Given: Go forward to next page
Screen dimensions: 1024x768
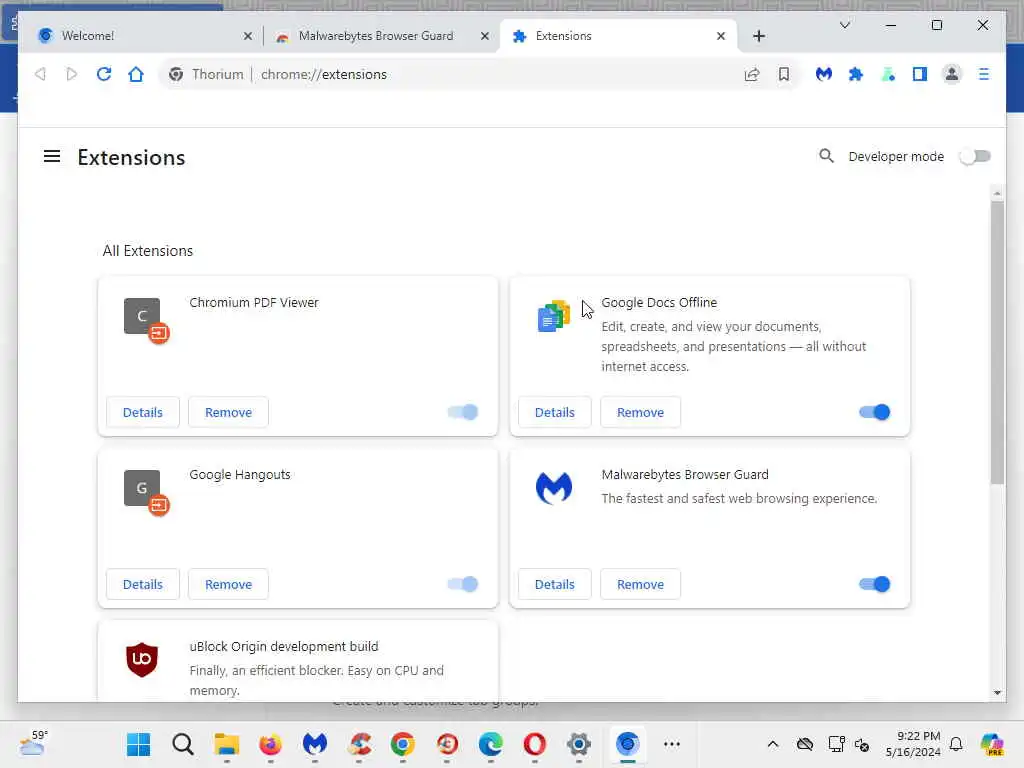Looking at the screenshot, I should click(72, 74).
